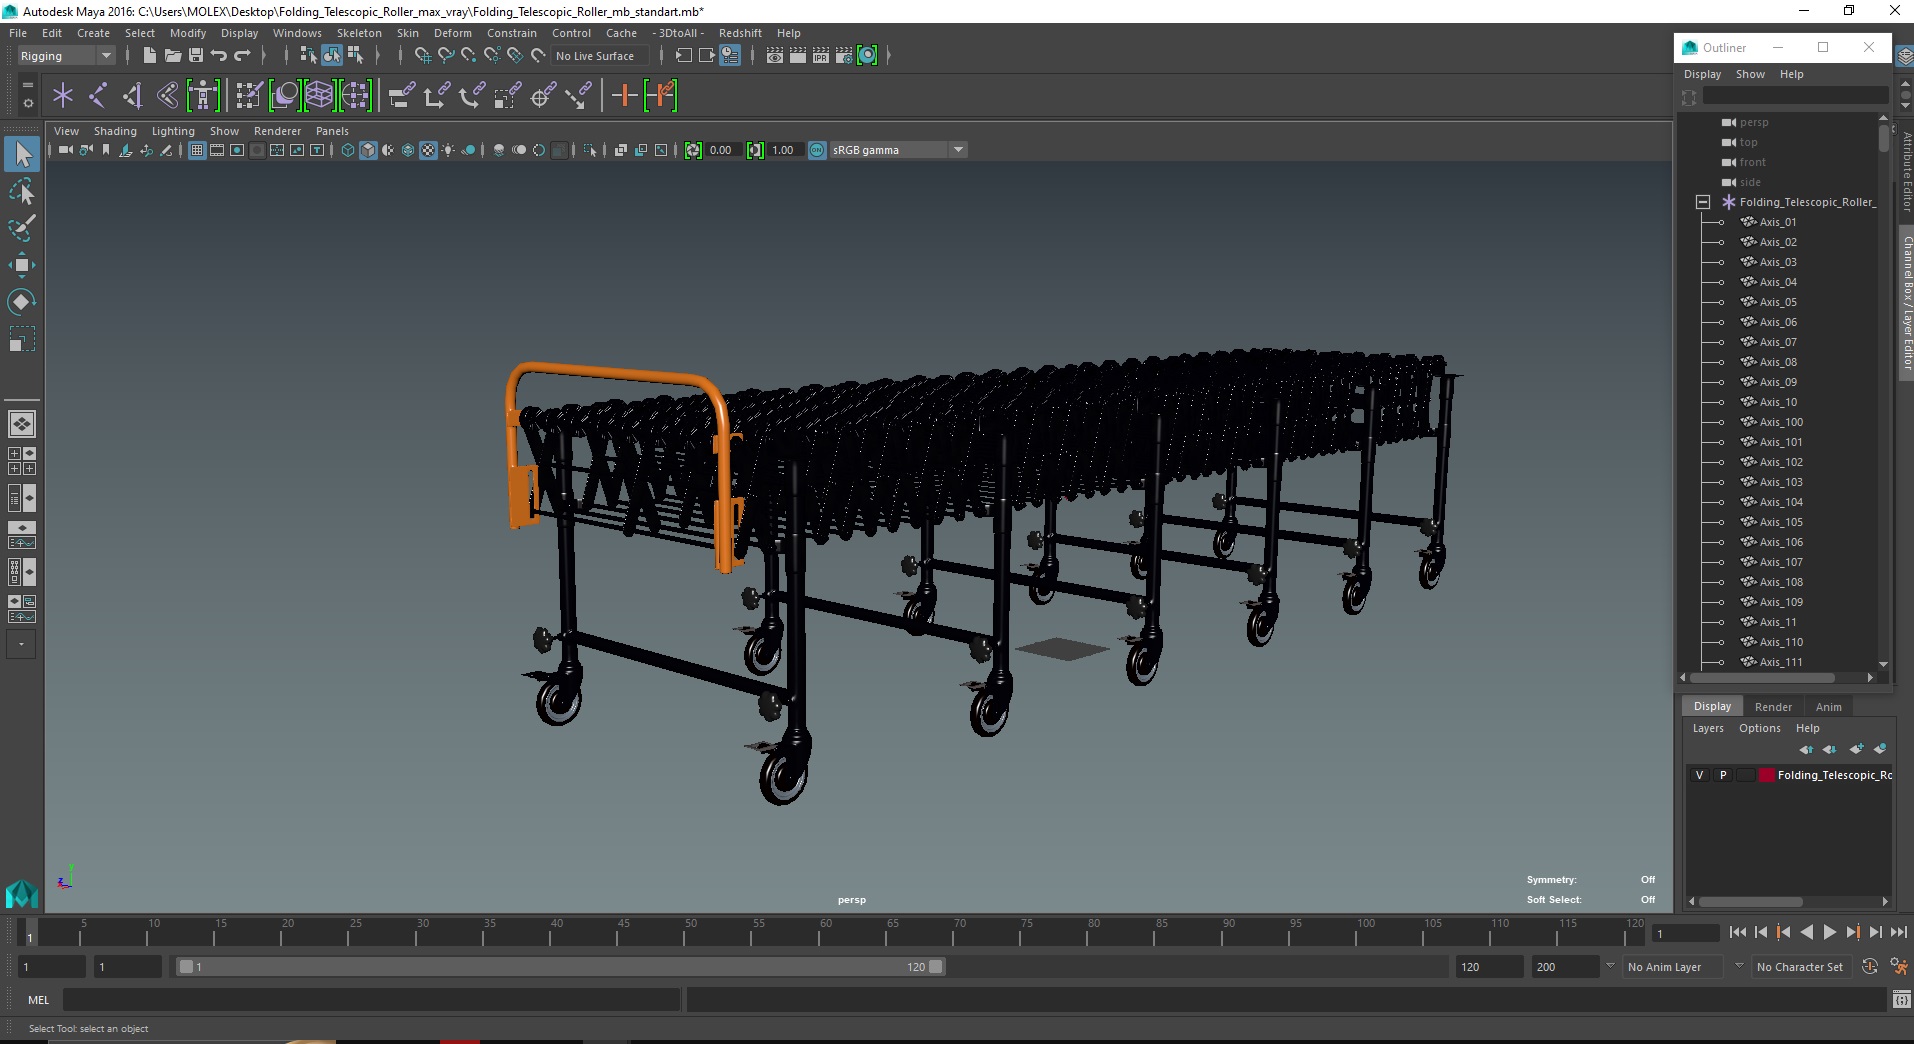Open the viewport Shading menu
1914x1044 pixels.
click(115, 131)
